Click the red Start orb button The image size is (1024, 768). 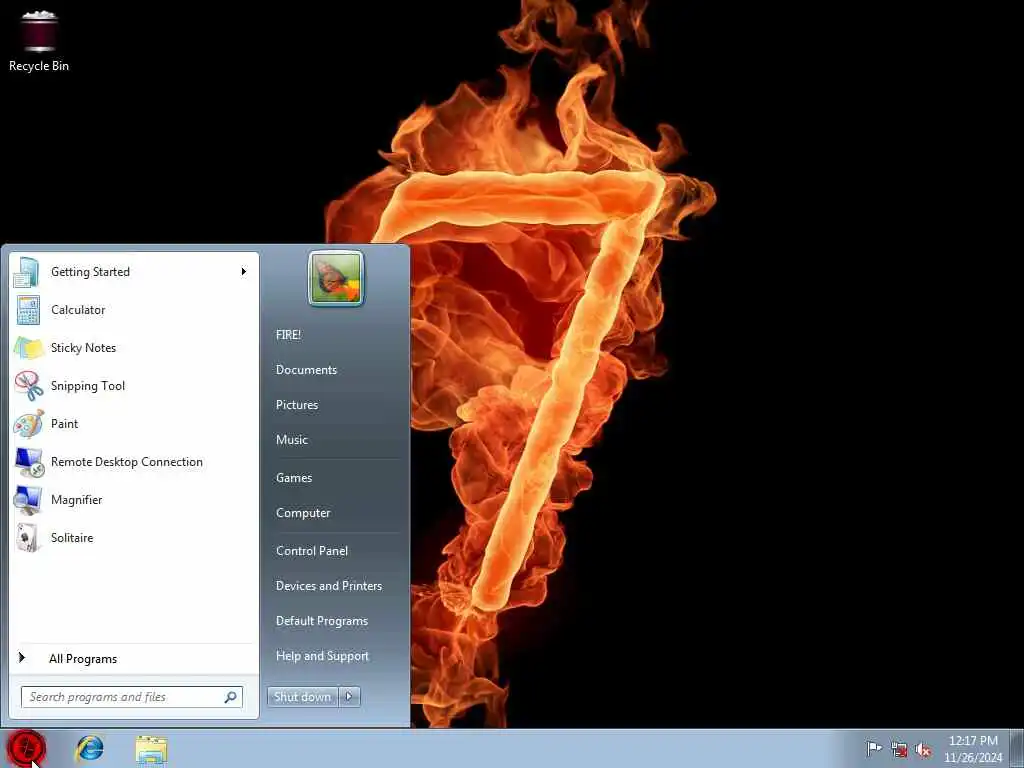(27, 748)
